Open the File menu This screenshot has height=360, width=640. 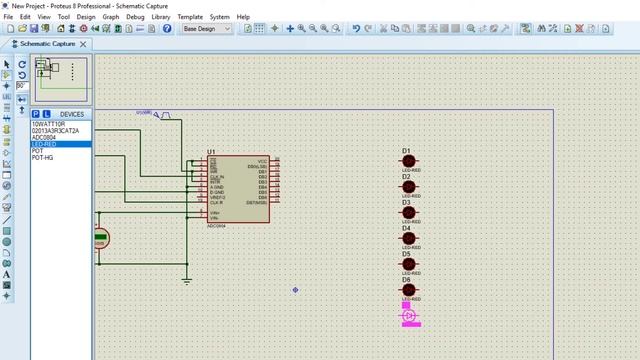coord(8,17)
